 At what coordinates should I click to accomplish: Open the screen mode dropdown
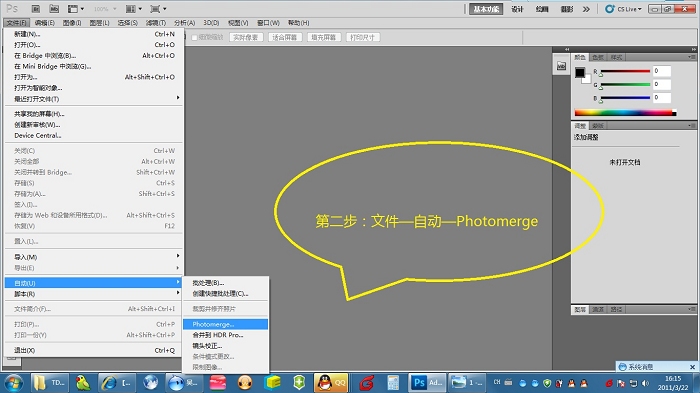(158, 9)
